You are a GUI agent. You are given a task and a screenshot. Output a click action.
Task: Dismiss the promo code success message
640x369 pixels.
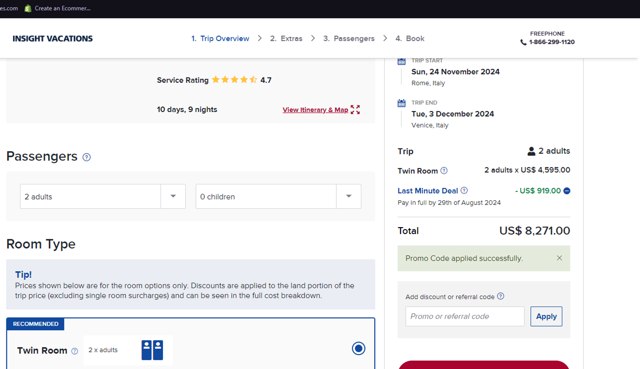[559, 258]
